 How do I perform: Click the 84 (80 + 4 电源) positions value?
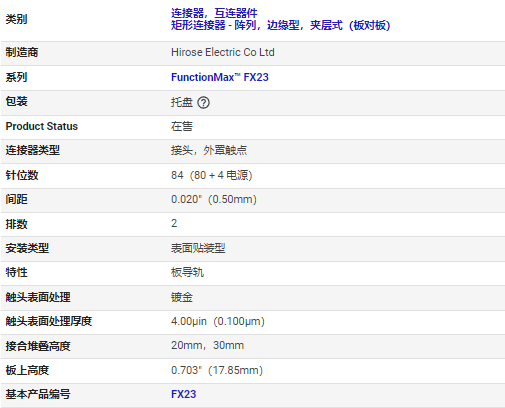pyautogui.click(x=212, y=175)
